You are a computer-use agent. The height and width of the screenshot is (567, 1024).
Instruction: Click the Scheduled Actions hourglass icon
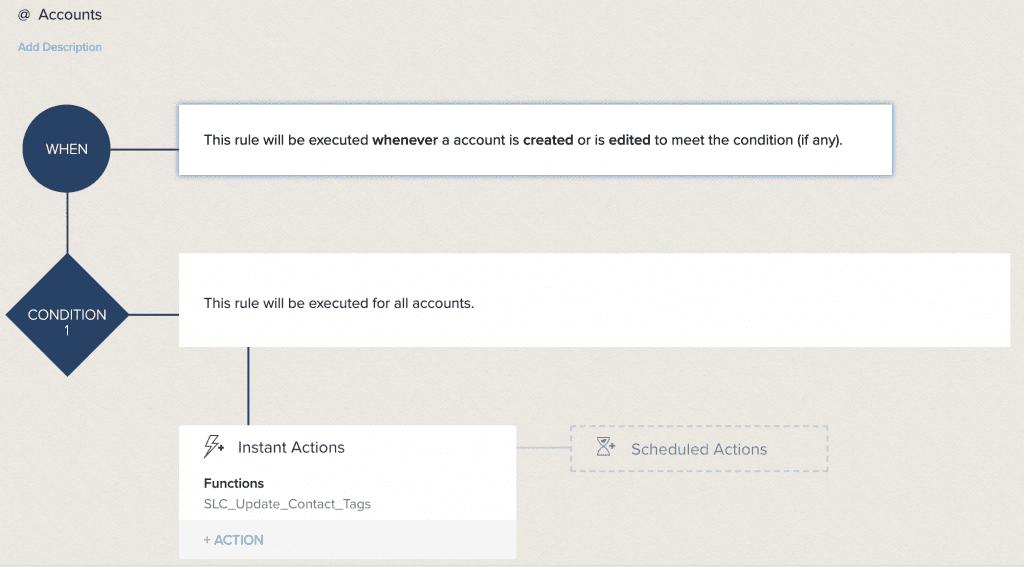point(605,447)
